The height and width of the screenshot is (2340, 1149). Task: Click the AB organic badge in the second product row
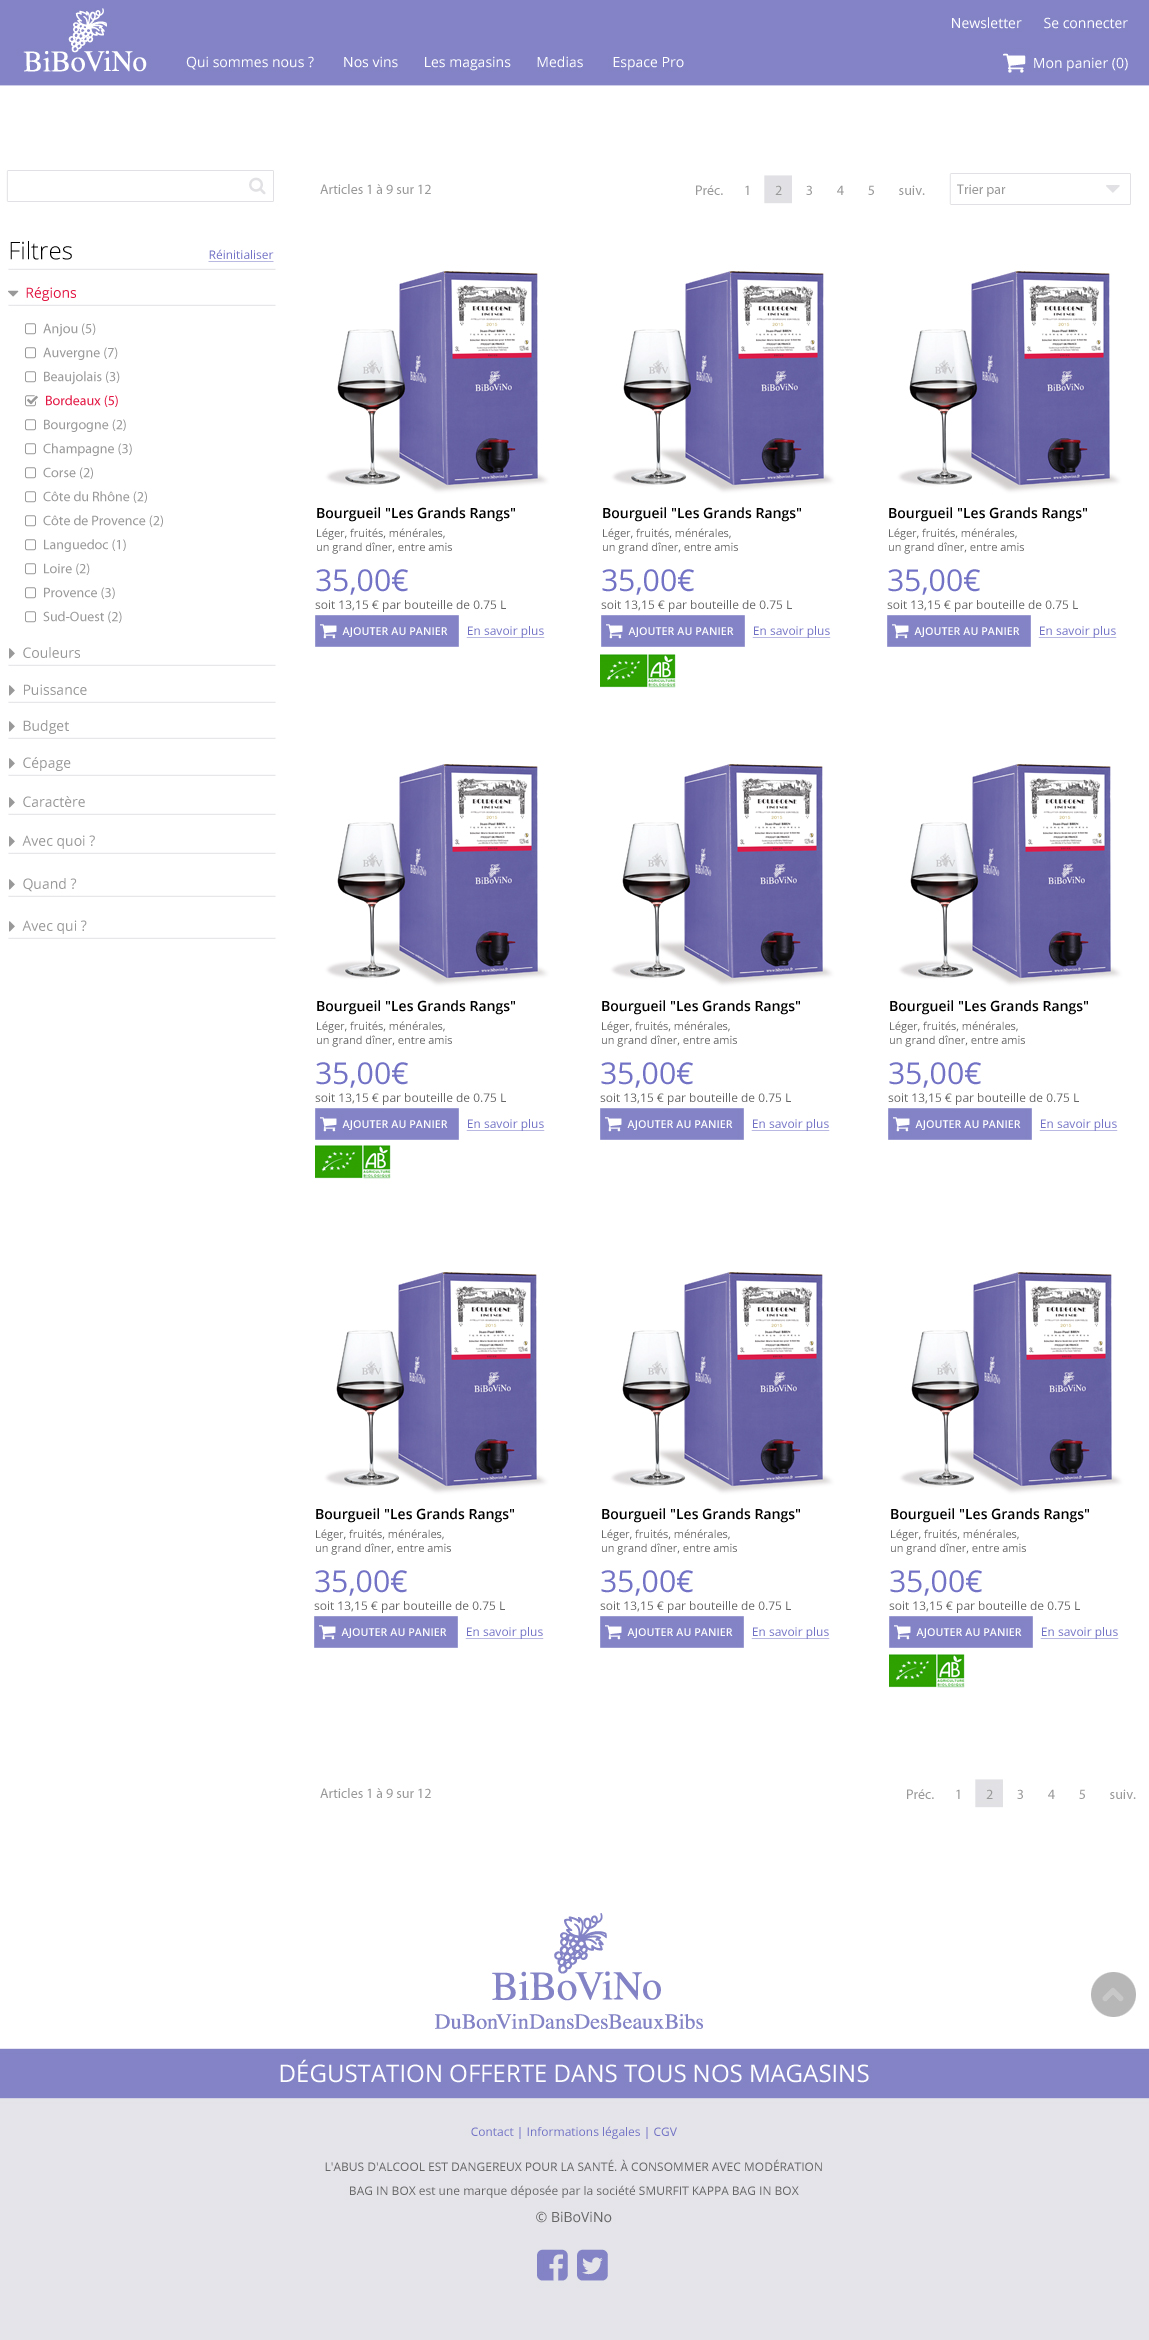tap(376, 1162)
